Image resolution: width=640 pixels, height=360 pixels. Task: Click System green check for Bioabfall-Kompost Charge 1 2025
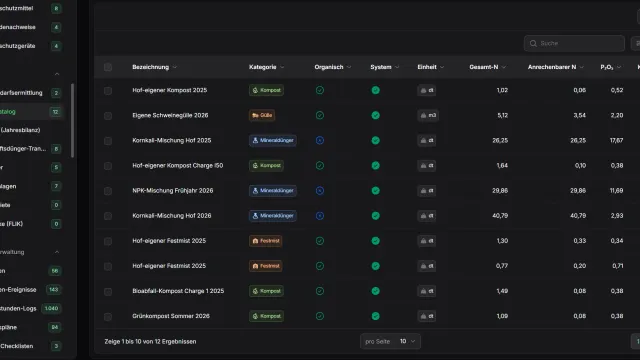coord(376,291)
